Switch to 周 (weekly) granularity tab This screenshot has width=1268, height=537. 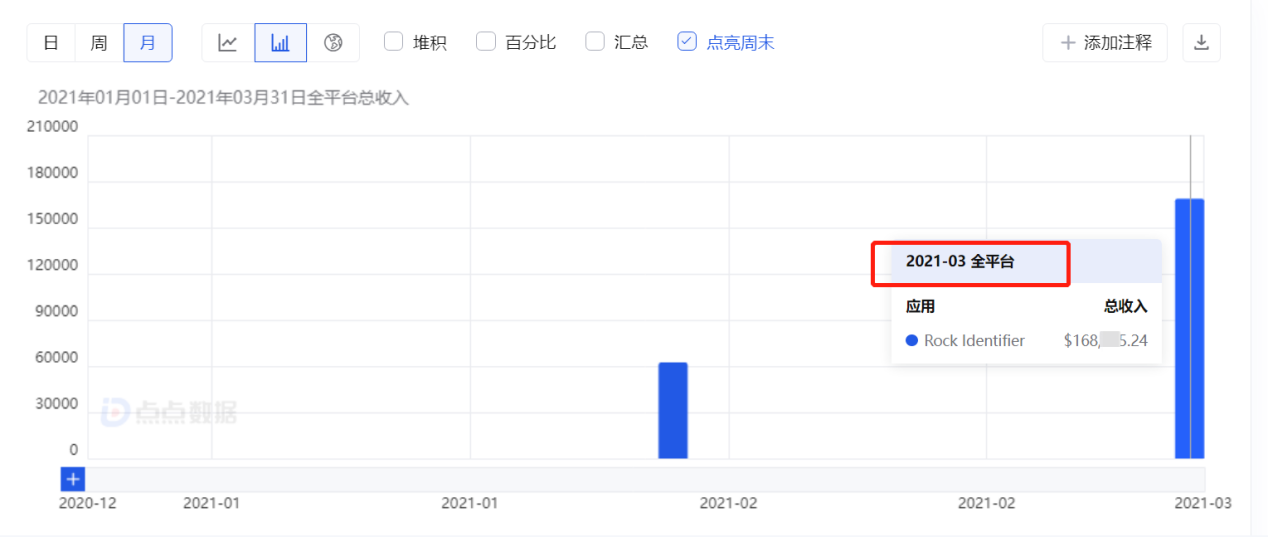coord(99,43)
